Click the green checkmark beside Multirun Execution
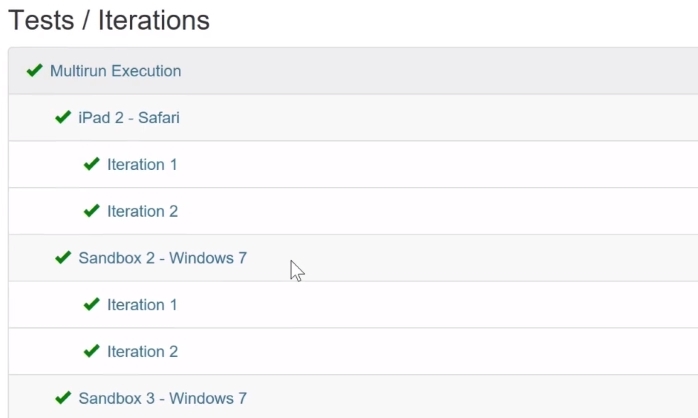This screenshot has width=698, height=418. click(35, 71)
